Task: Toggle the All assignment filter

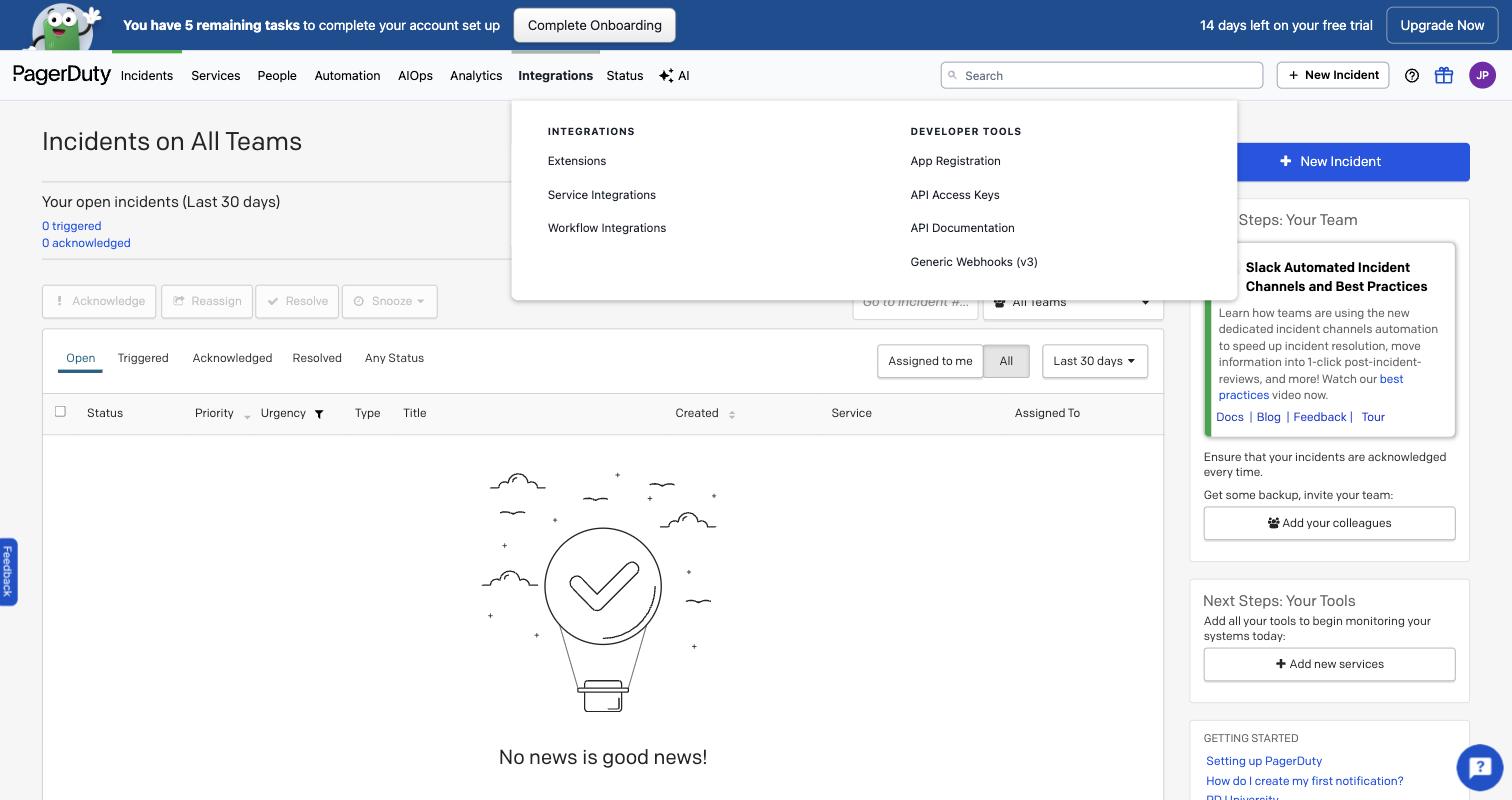Action: (1006, 361)
